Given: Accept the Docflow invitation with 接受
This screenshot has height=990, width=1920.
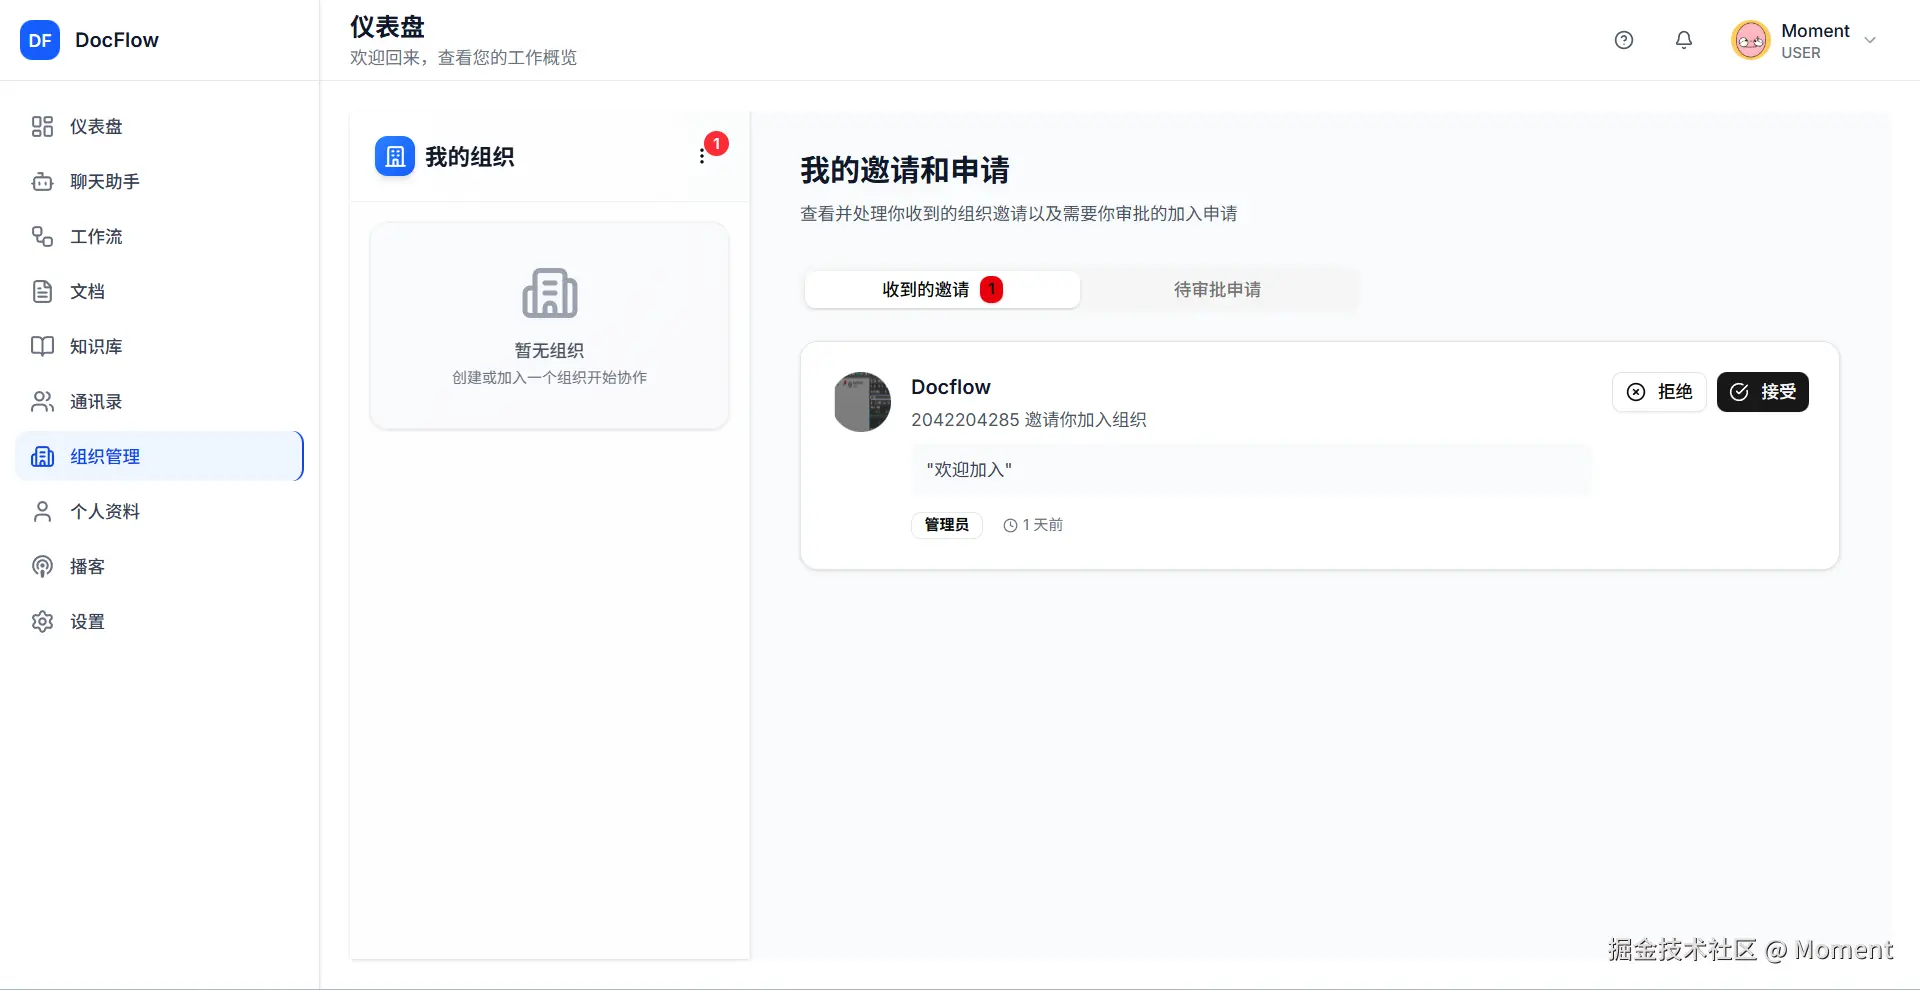Looking at the screenshot, I should (x=1762, y=392).
